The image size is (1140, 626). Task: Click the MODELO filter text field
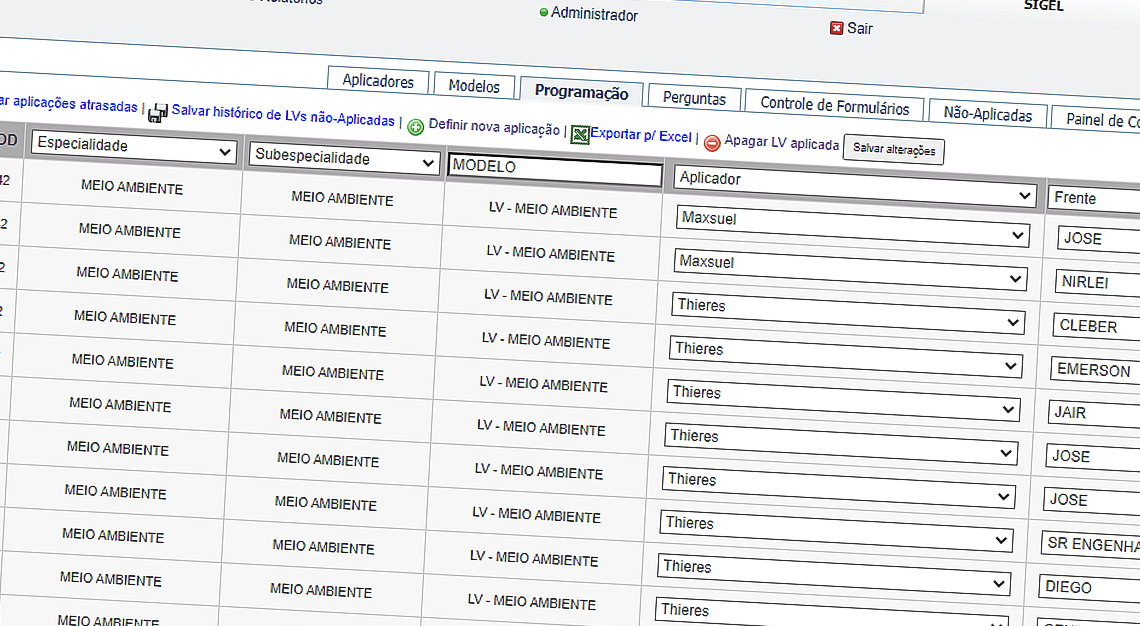[555, 171]
